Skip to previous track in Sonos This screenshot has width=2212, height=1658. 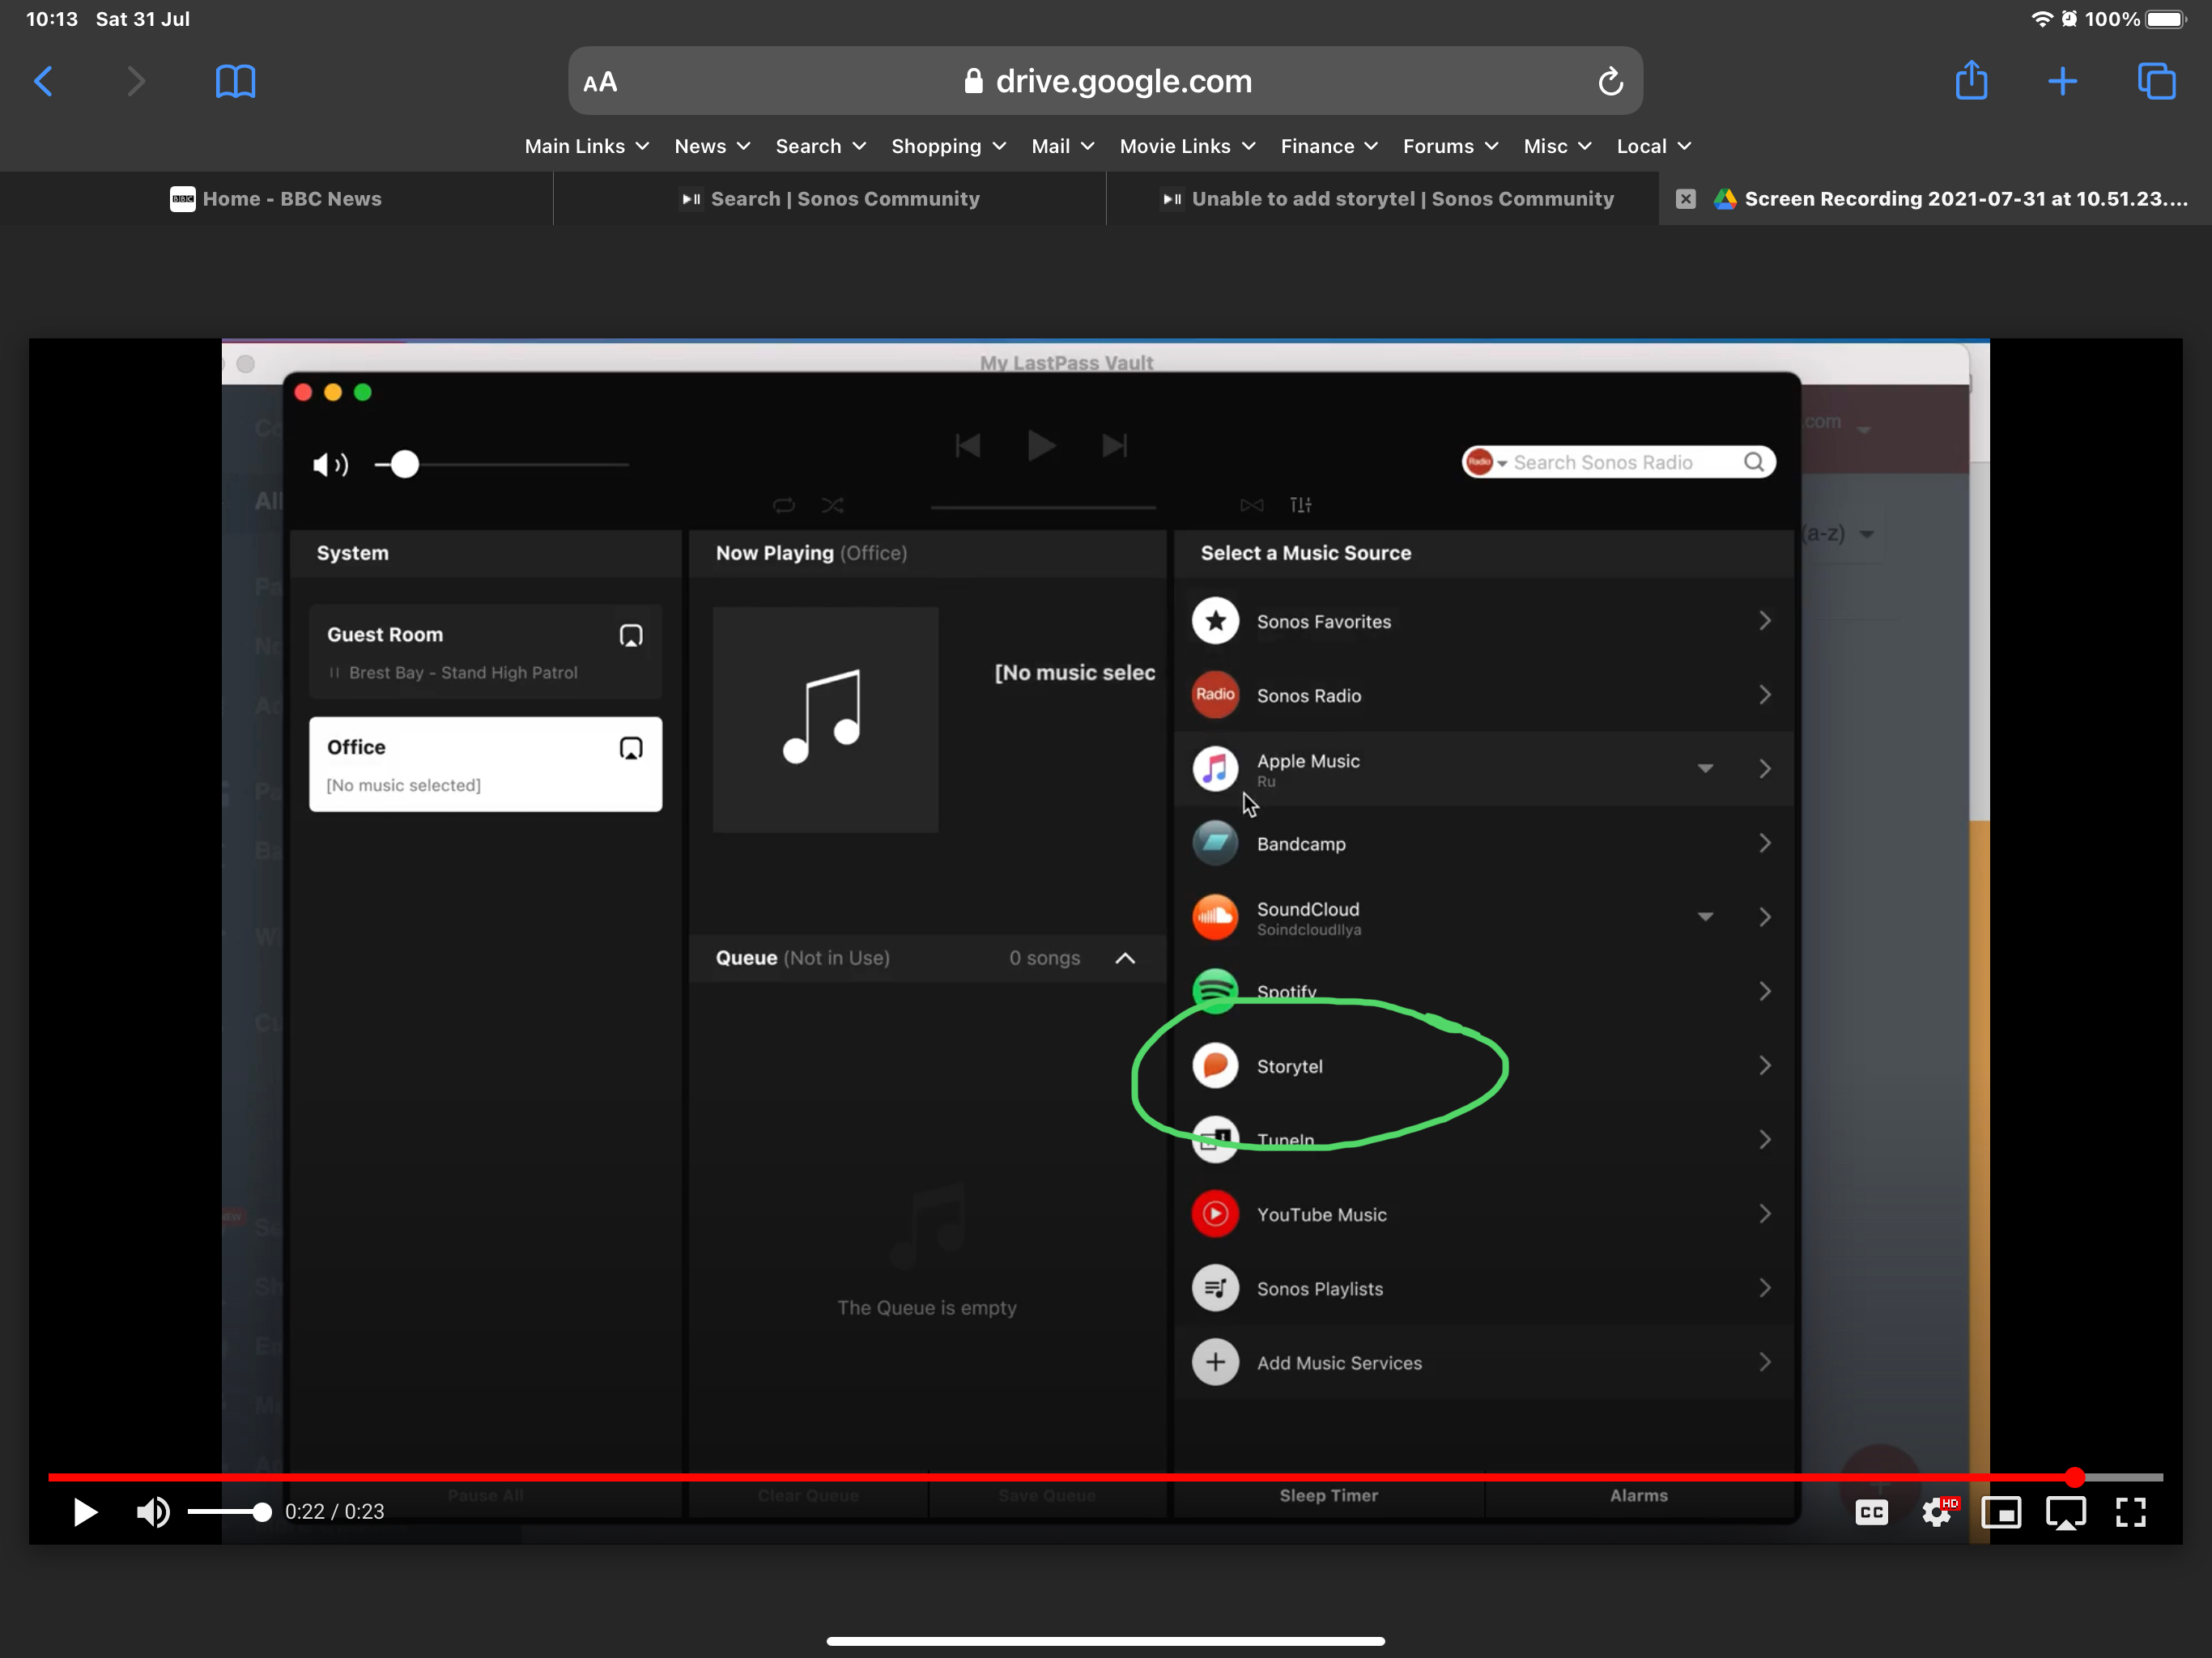[967, 445]
